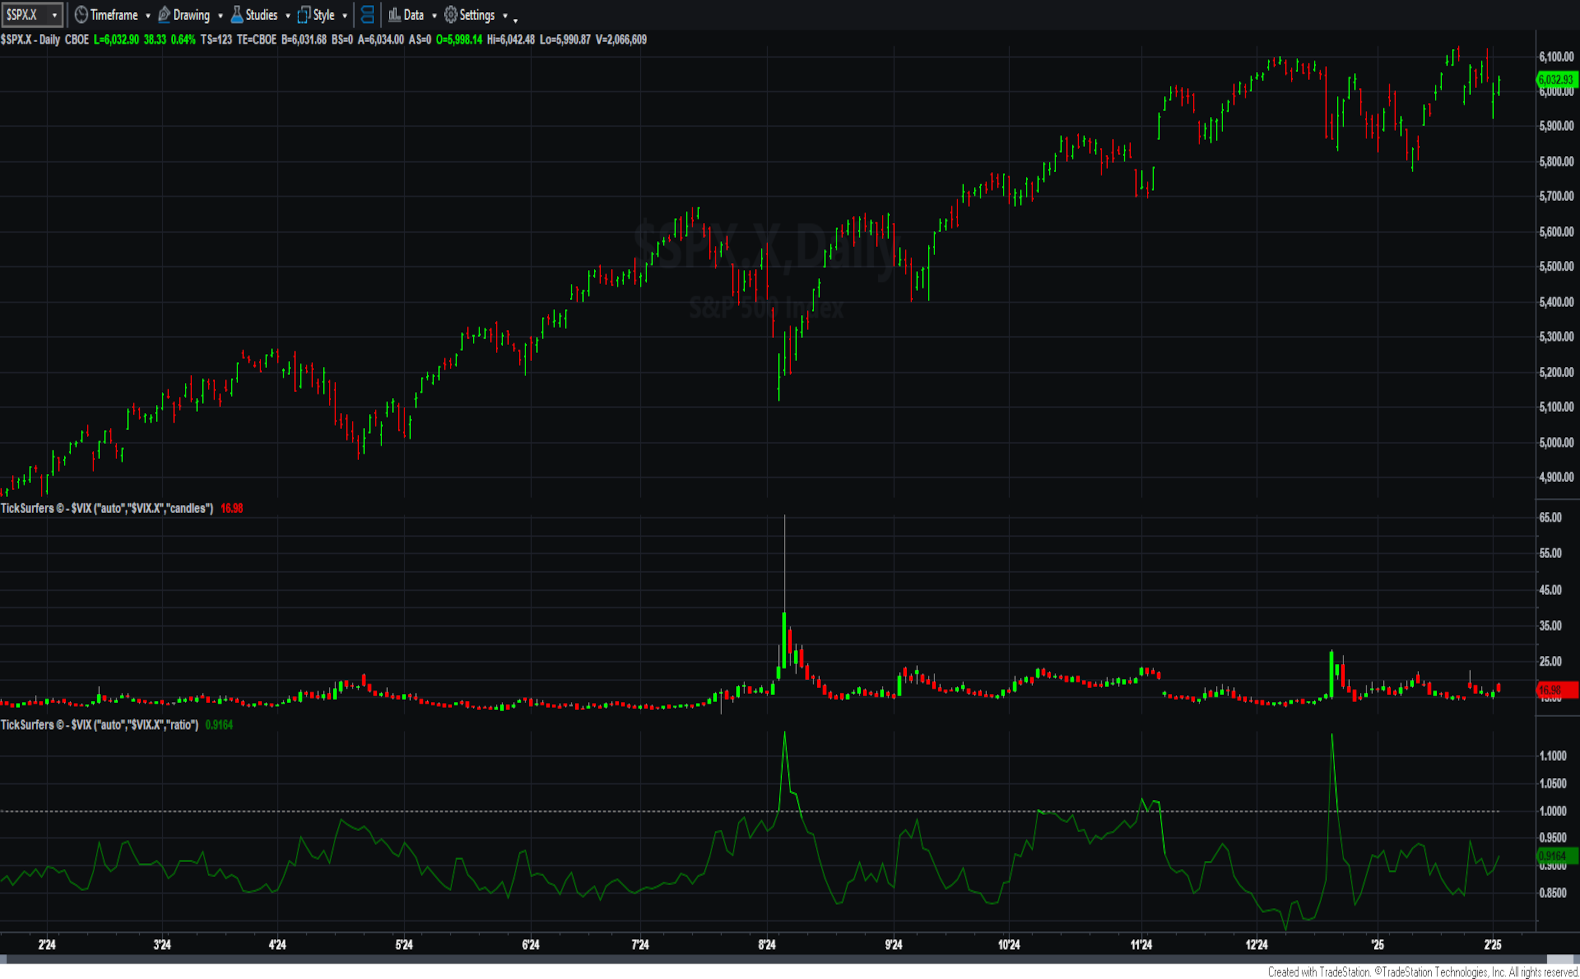The image size is (1580, 979).
Task: Click the "$SPX.X - Daily" status label
Action: tap(30, 40)
